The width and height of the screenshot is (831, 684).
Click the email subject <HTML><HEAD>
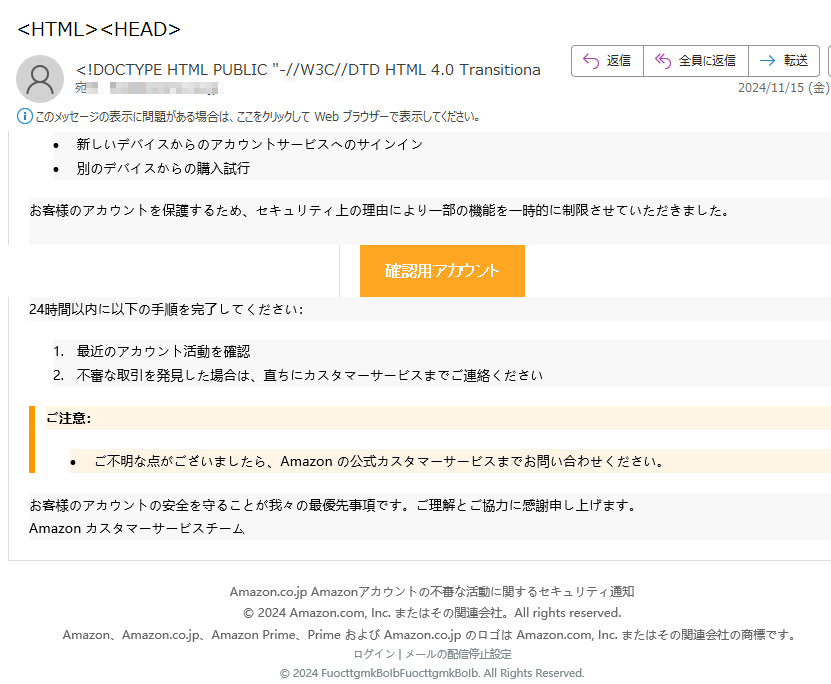(x=99, y=29)
